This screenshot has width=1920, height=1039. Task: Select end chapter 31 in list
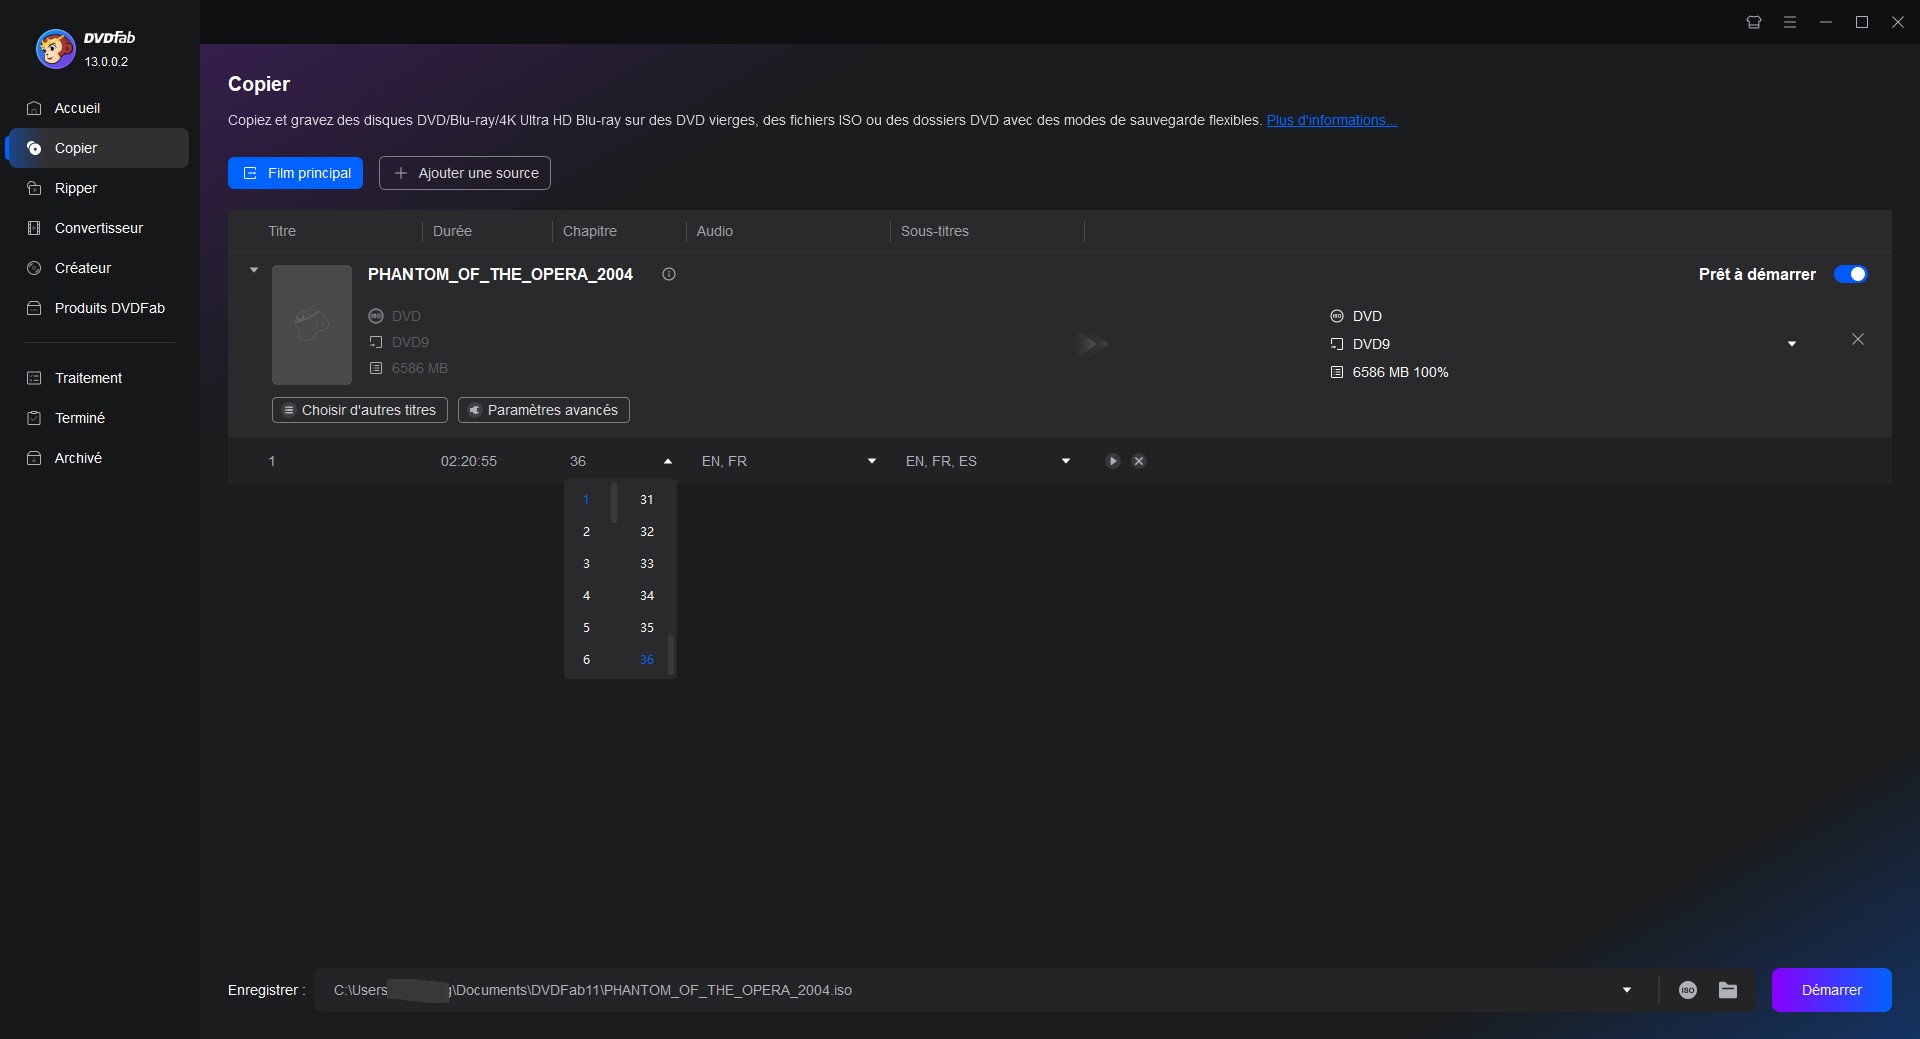(646, 500)
